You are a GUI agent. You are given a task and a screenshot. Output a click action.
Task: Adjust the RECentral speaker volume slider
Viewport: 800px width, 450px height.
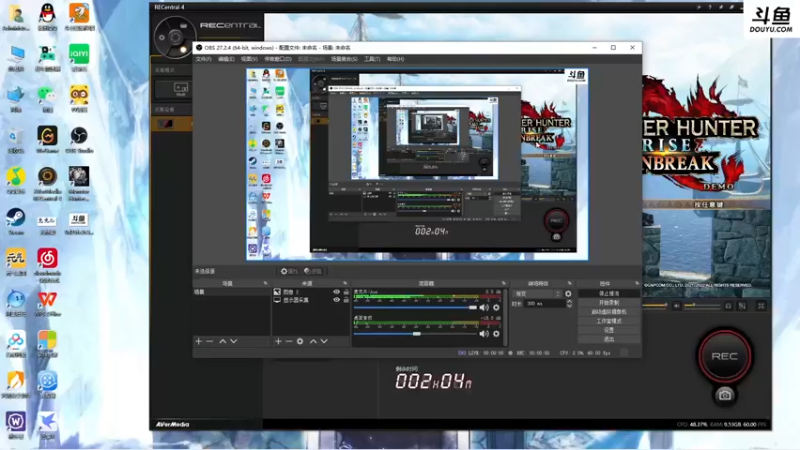point(701,306)
